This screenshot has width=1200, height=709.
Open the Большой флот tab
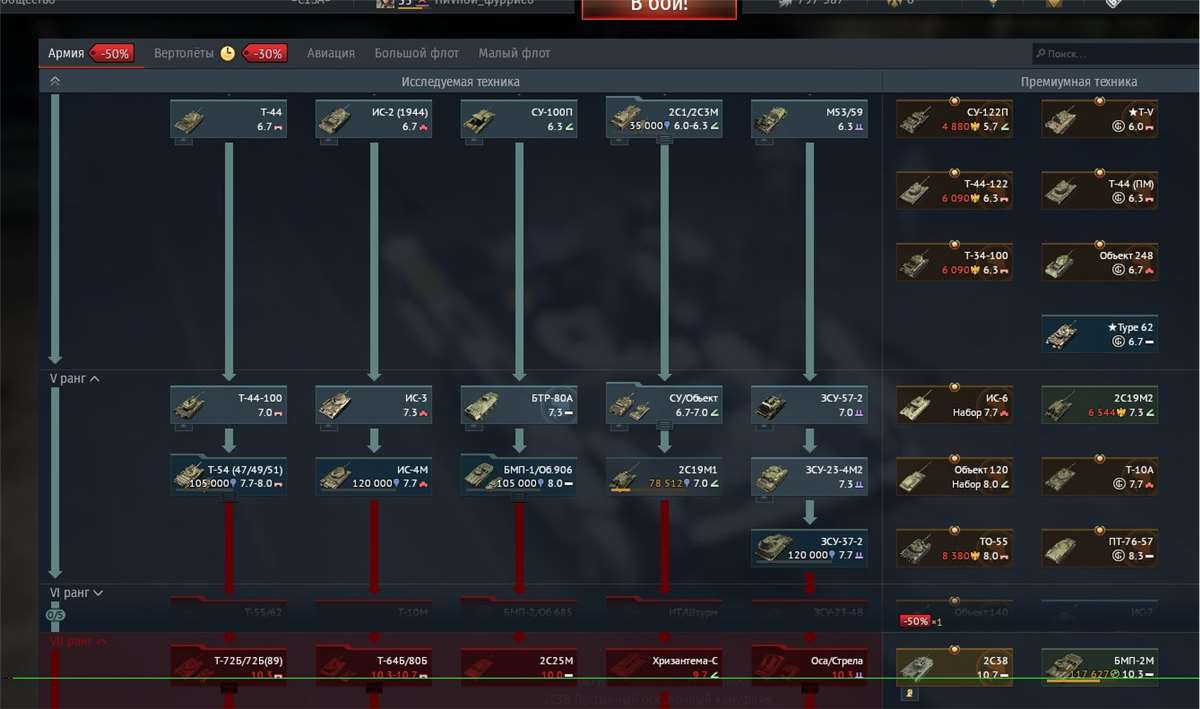tap(416, 53)
